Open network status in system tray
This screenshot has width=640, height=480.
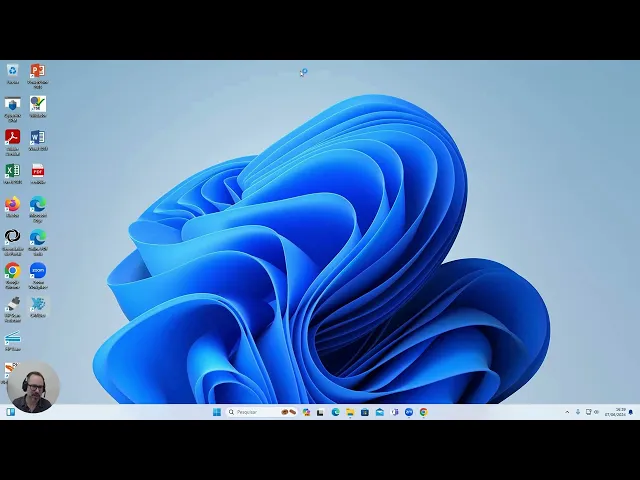pos(588,412)
